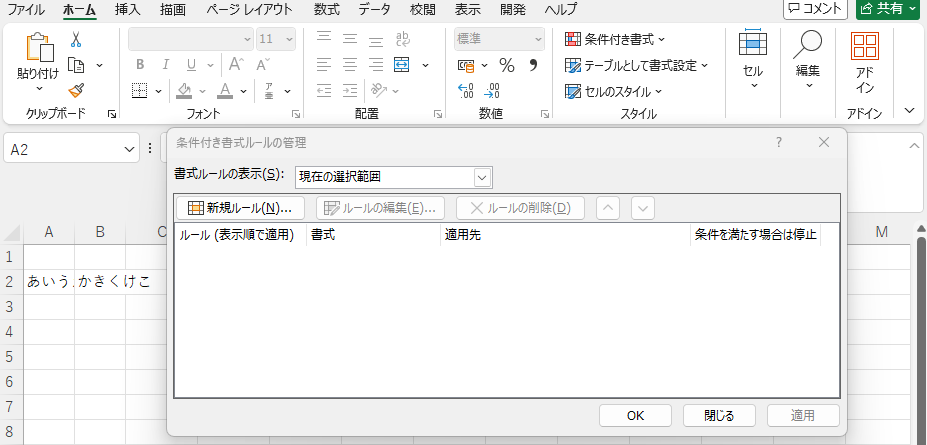
Task: Open the Name Box dropdown for A2
Action: coord(130,150)
